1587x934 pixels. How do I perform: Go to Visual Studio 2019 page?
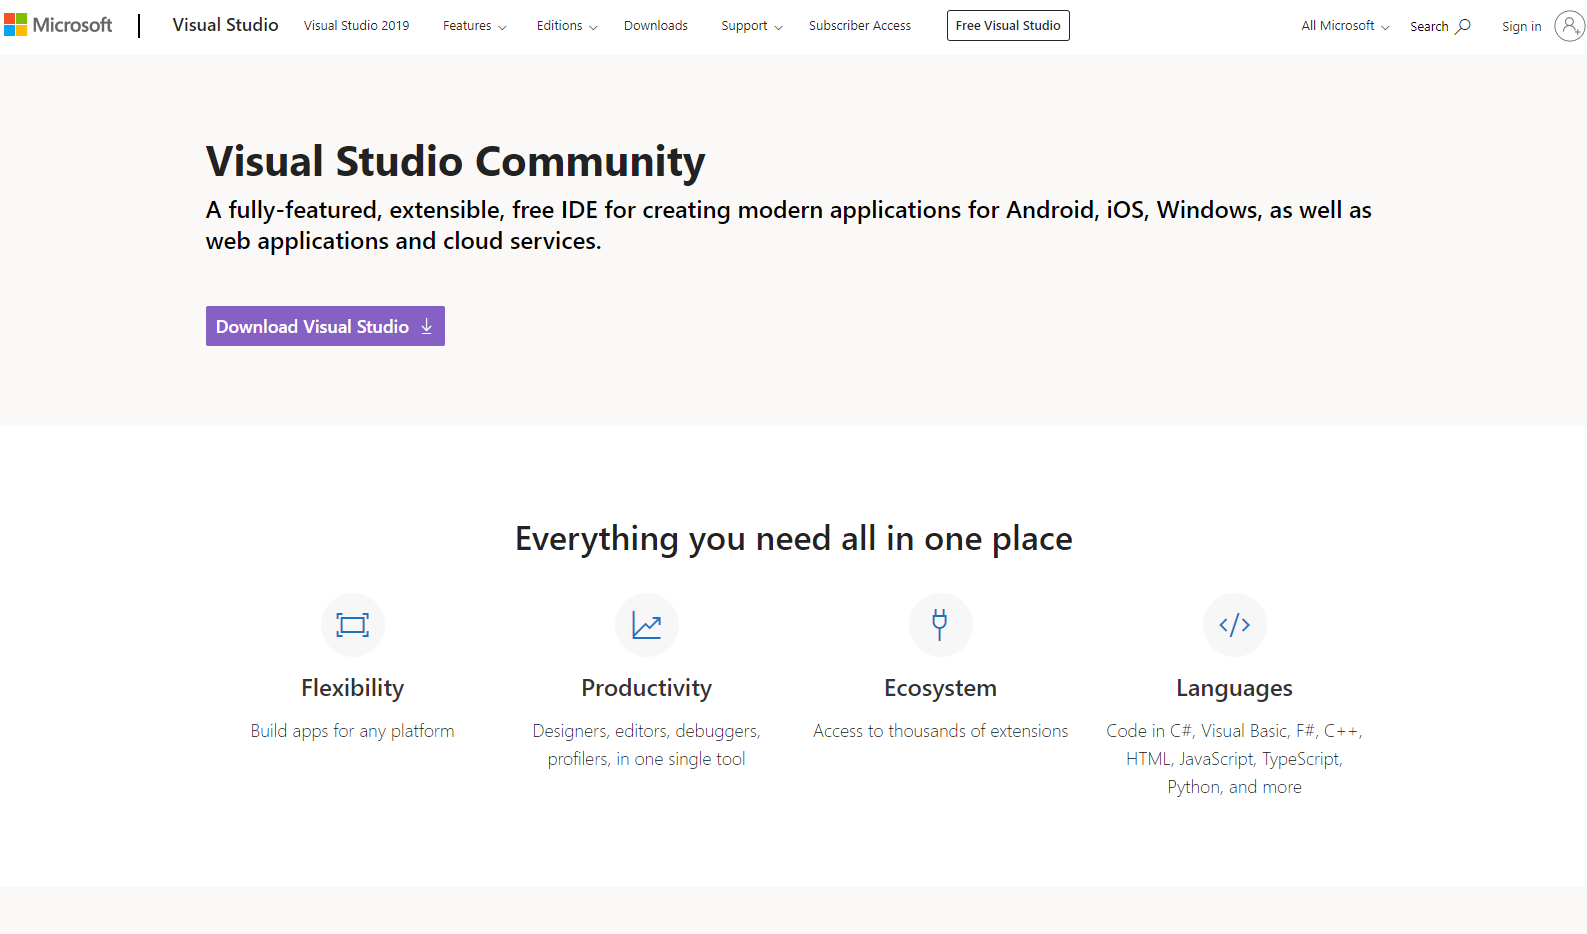[357, 26]
